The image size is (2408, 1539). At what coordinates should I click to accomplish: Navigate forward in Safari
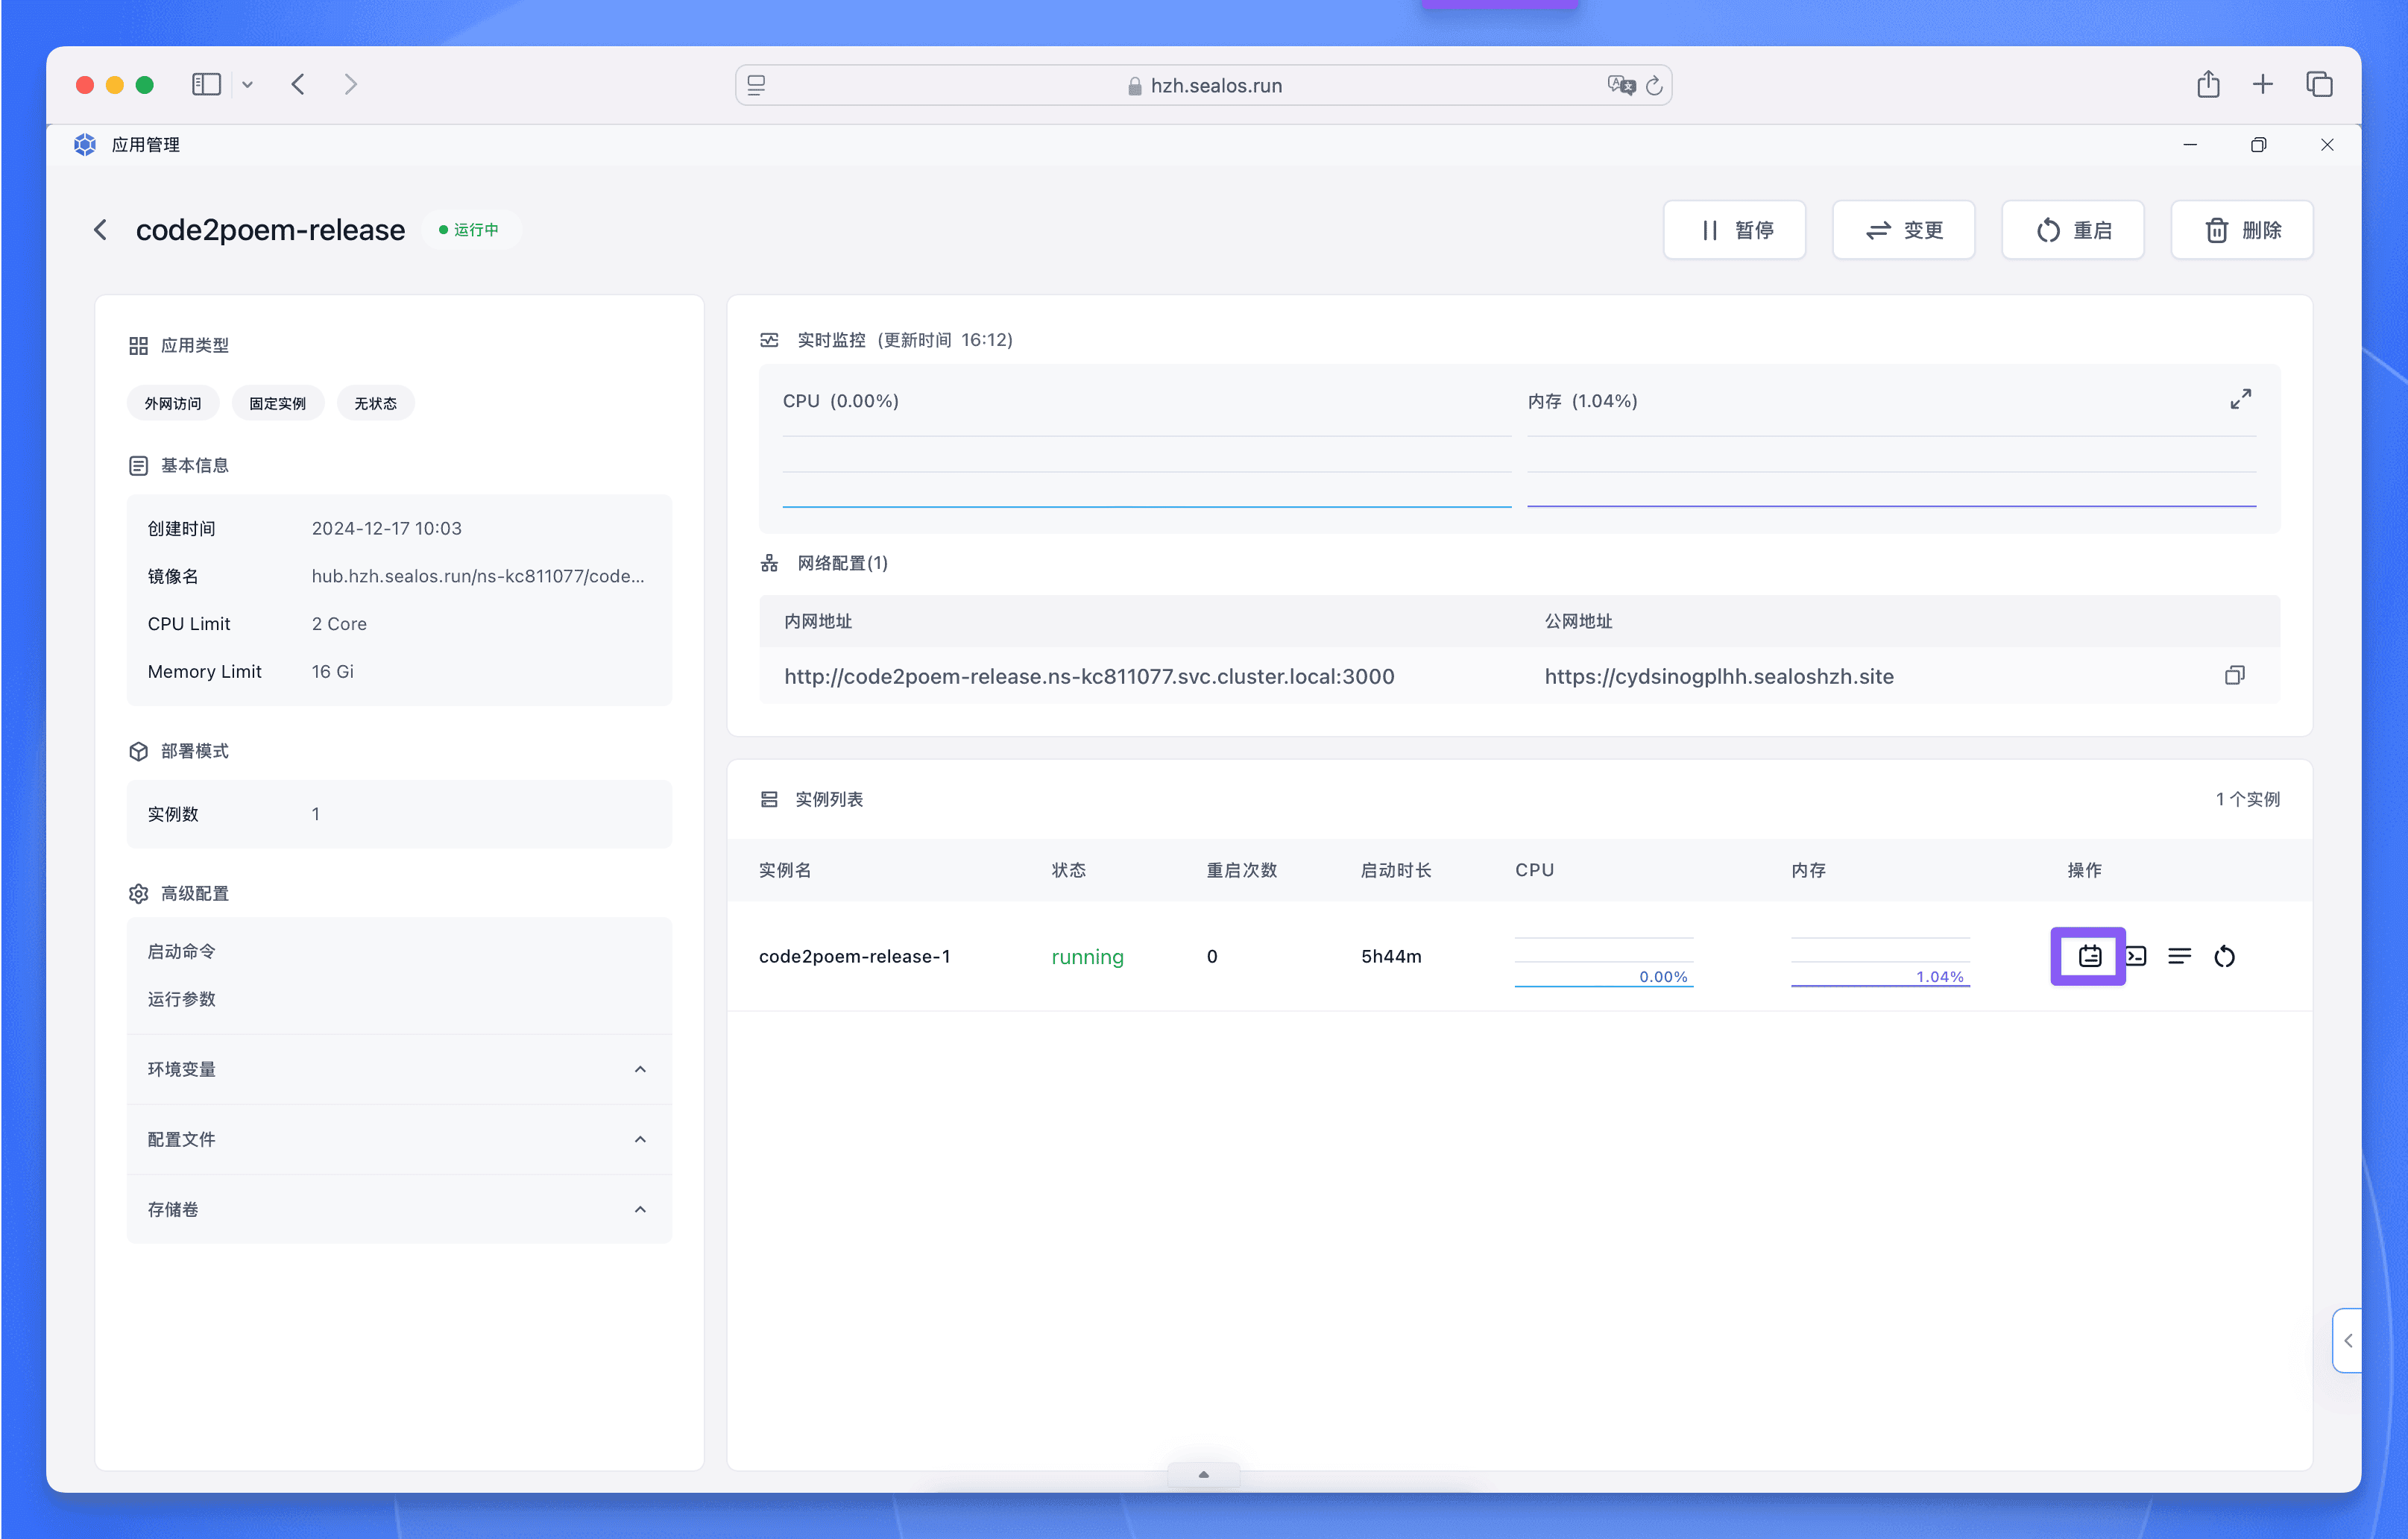[x=350, y=84]
